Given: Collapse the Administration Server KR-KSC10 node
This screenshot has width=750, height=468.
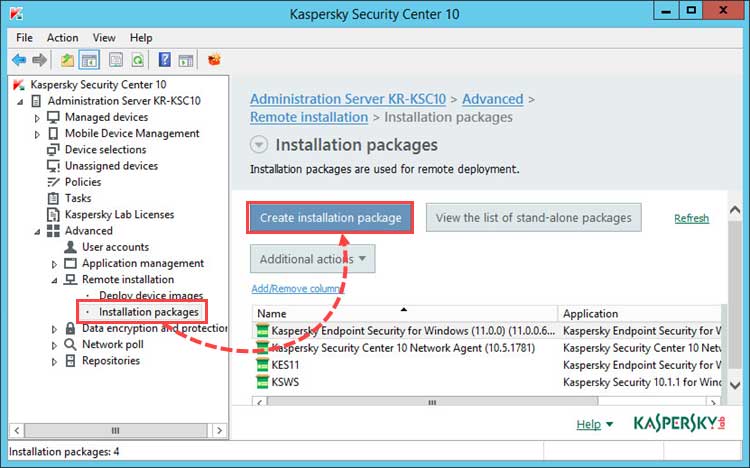Looking at the screenshot, I should coord(20,101).
